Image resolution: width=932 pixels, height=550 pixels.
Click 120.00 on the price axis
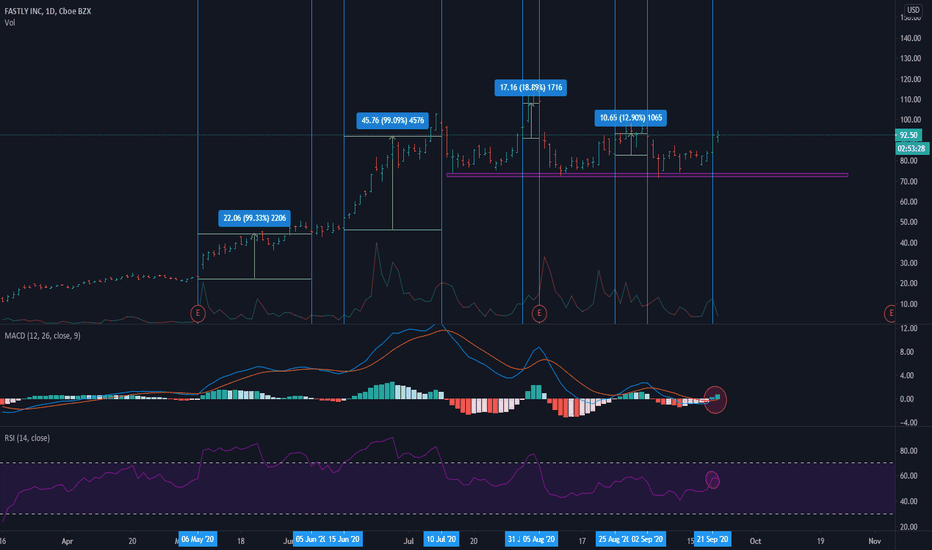point(910,79)
